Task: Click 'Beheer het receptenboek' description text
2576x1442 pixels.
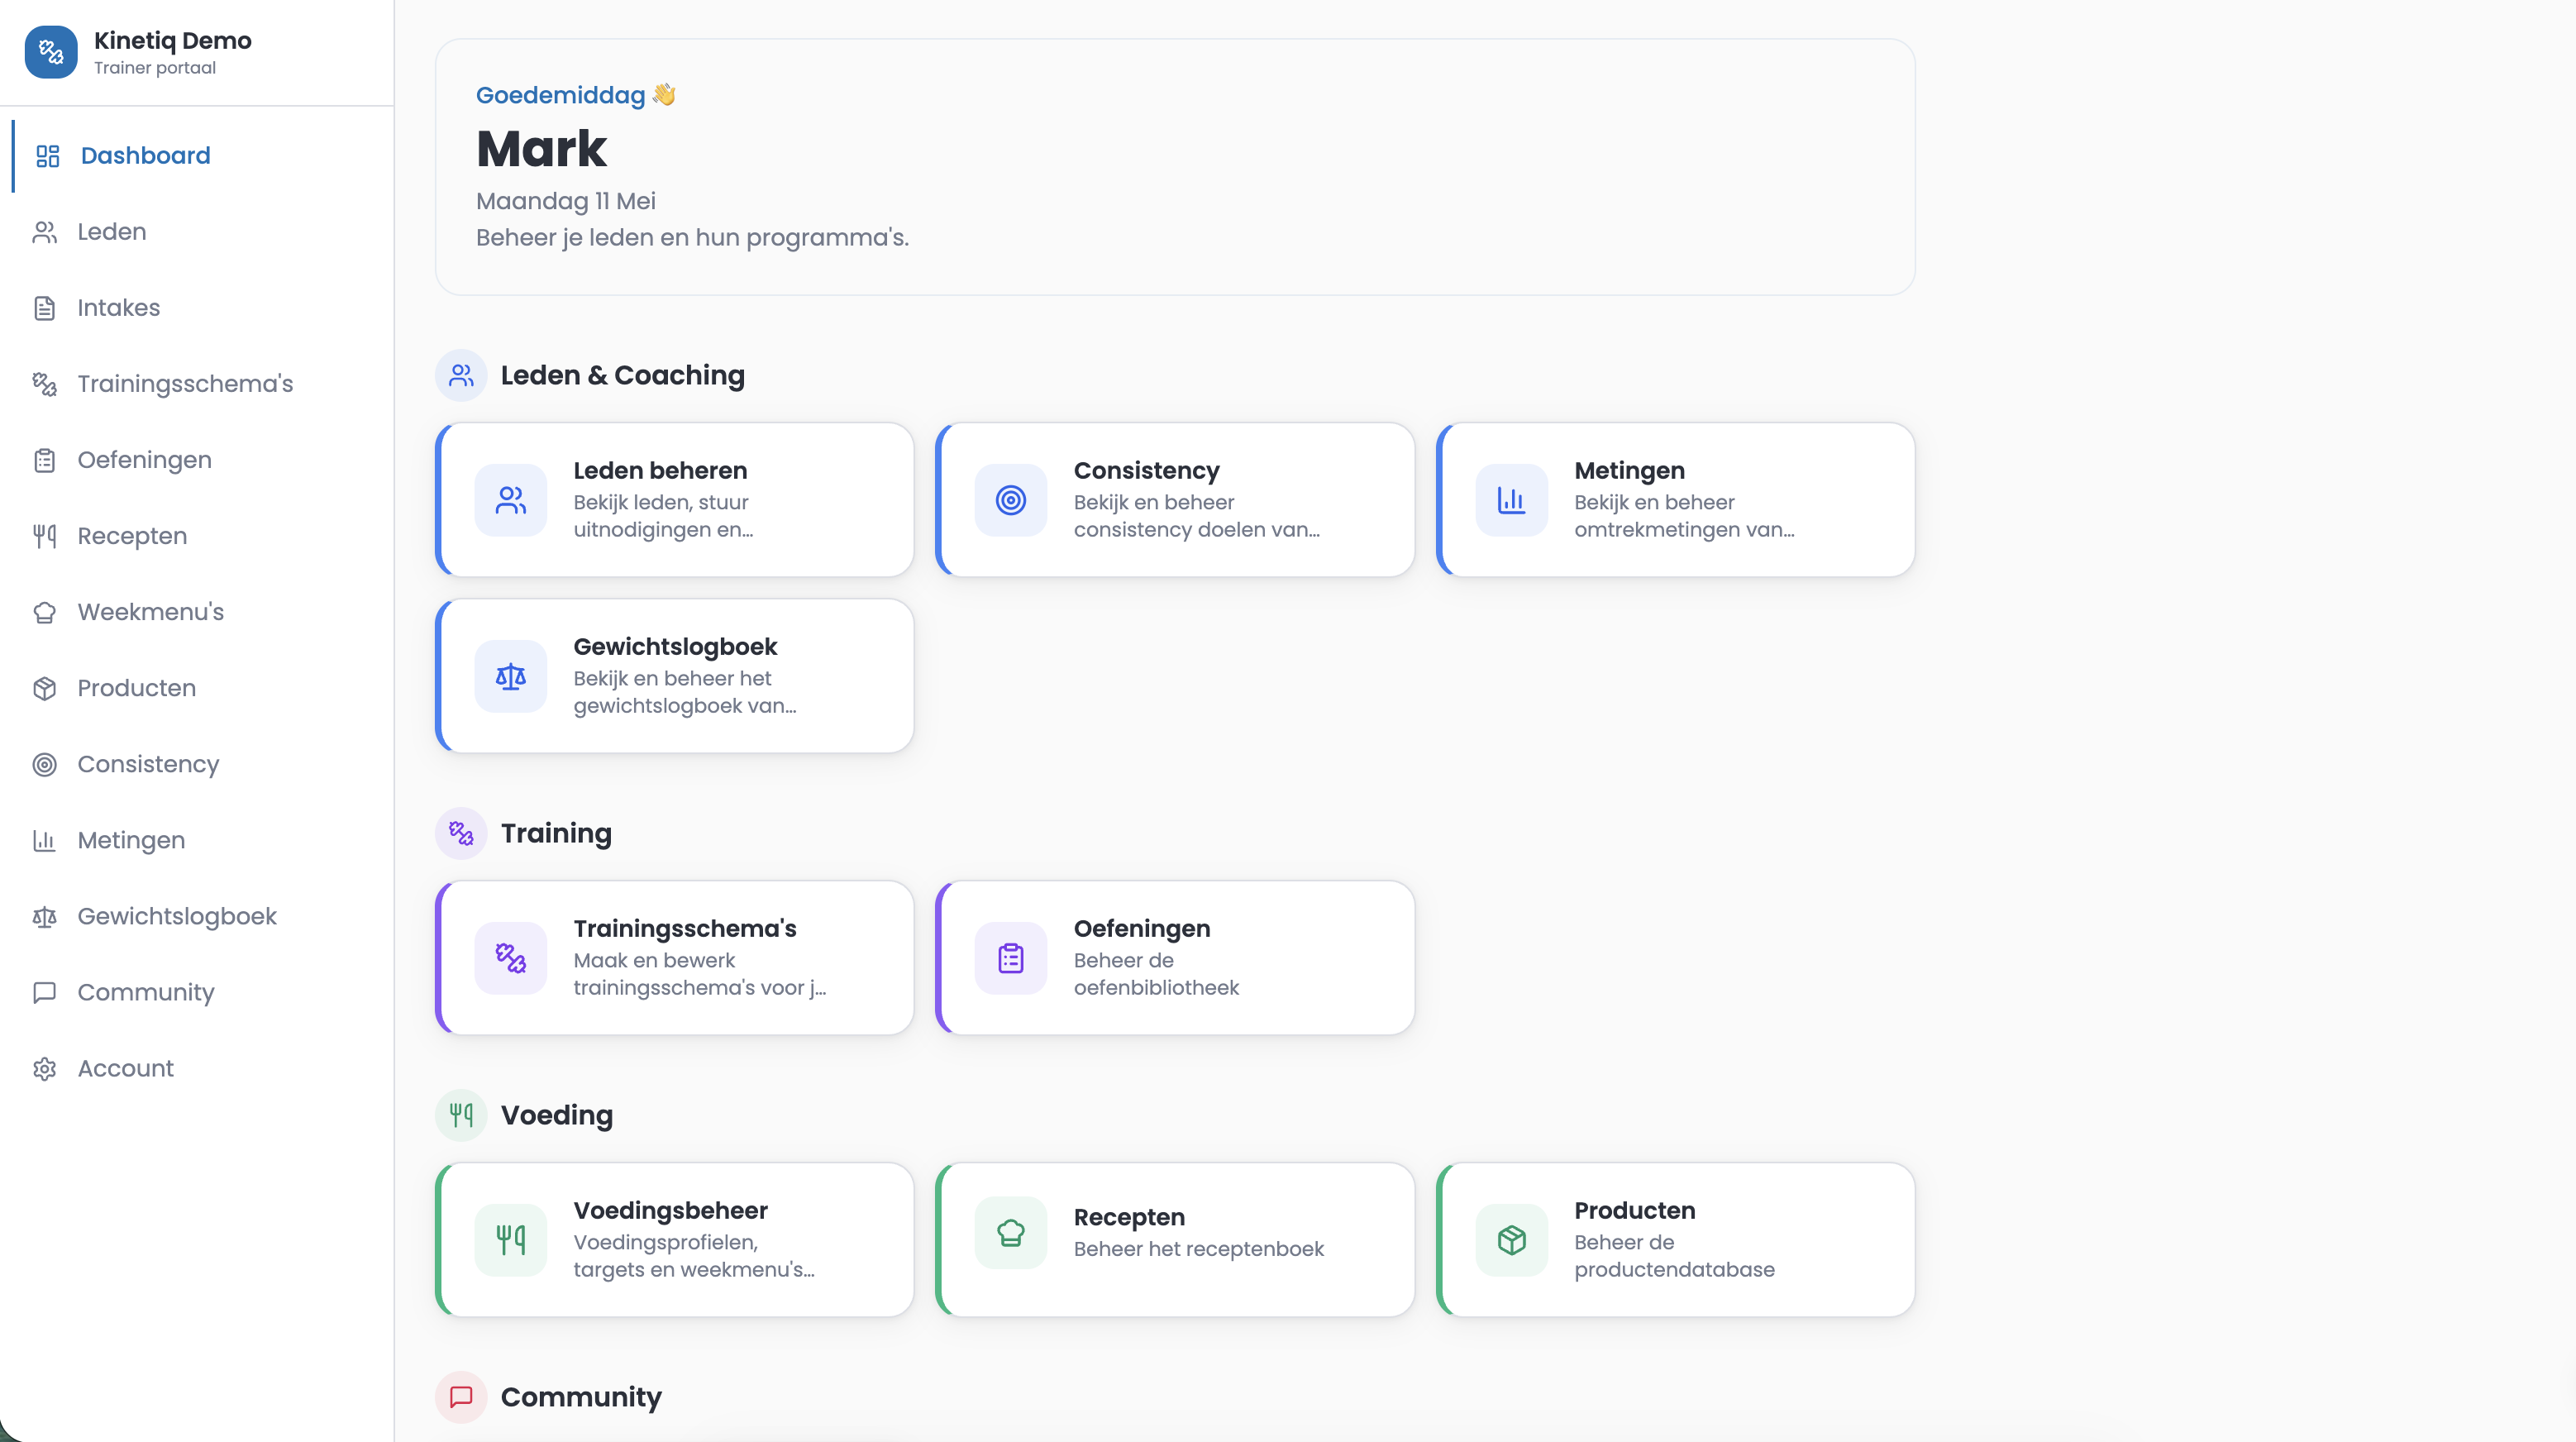Action: click(1198, 1249)
